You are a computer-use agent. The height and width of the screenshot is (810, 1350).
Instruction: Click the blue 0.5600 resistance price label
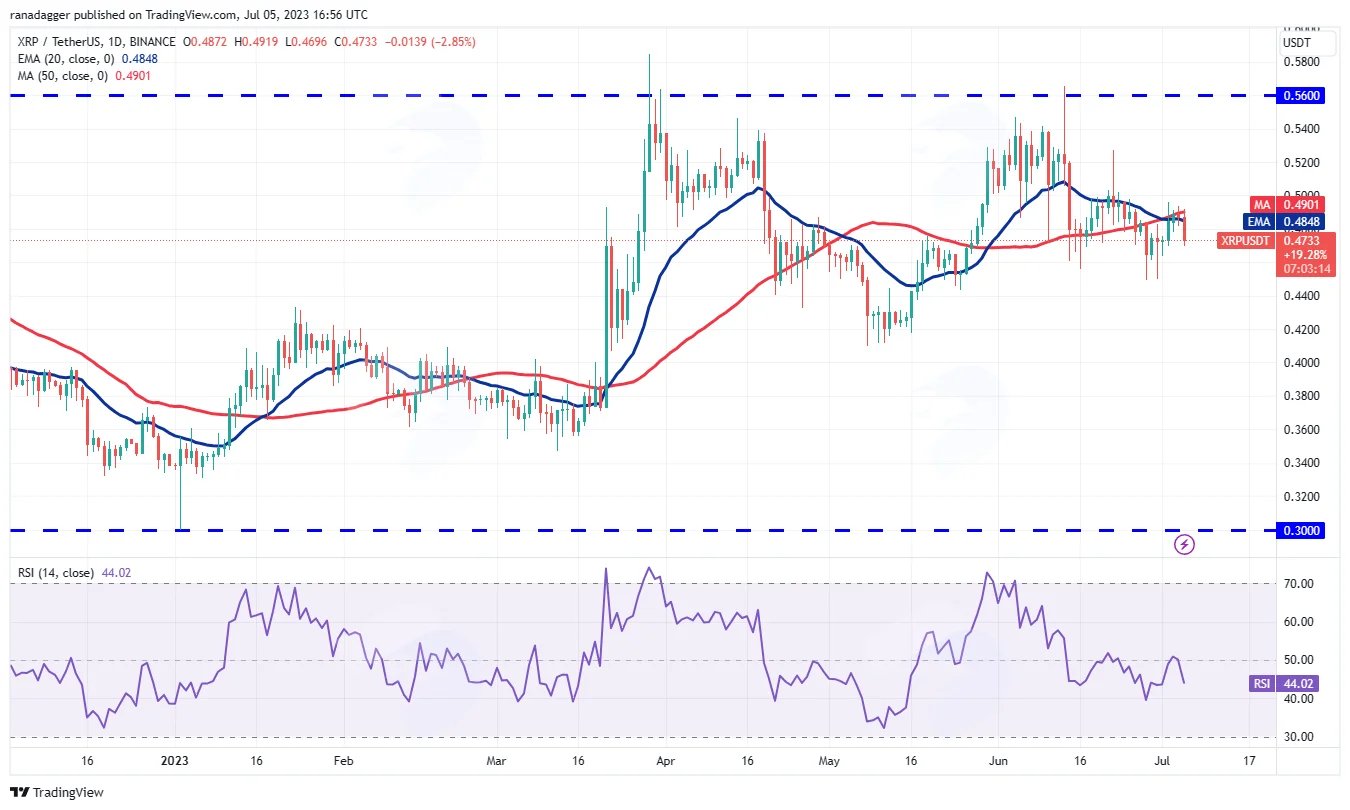click(x=1303, y=95)
